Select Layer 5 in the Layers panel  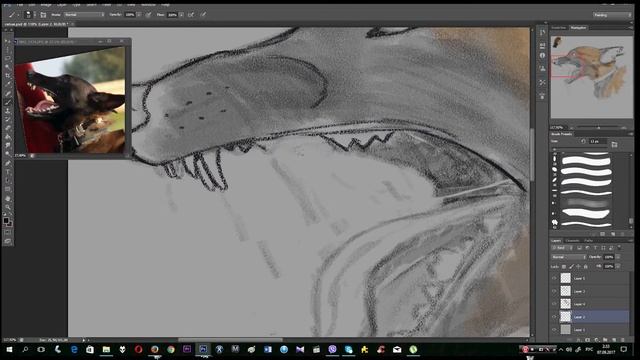590,278
